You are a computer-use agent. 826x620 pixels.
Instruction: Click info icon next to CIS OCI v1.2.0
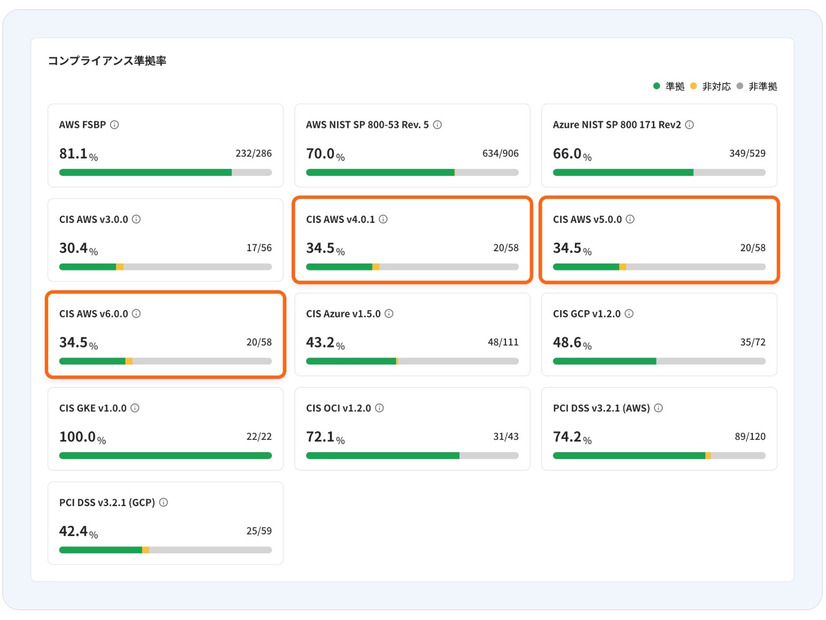(x=380, y=408)
